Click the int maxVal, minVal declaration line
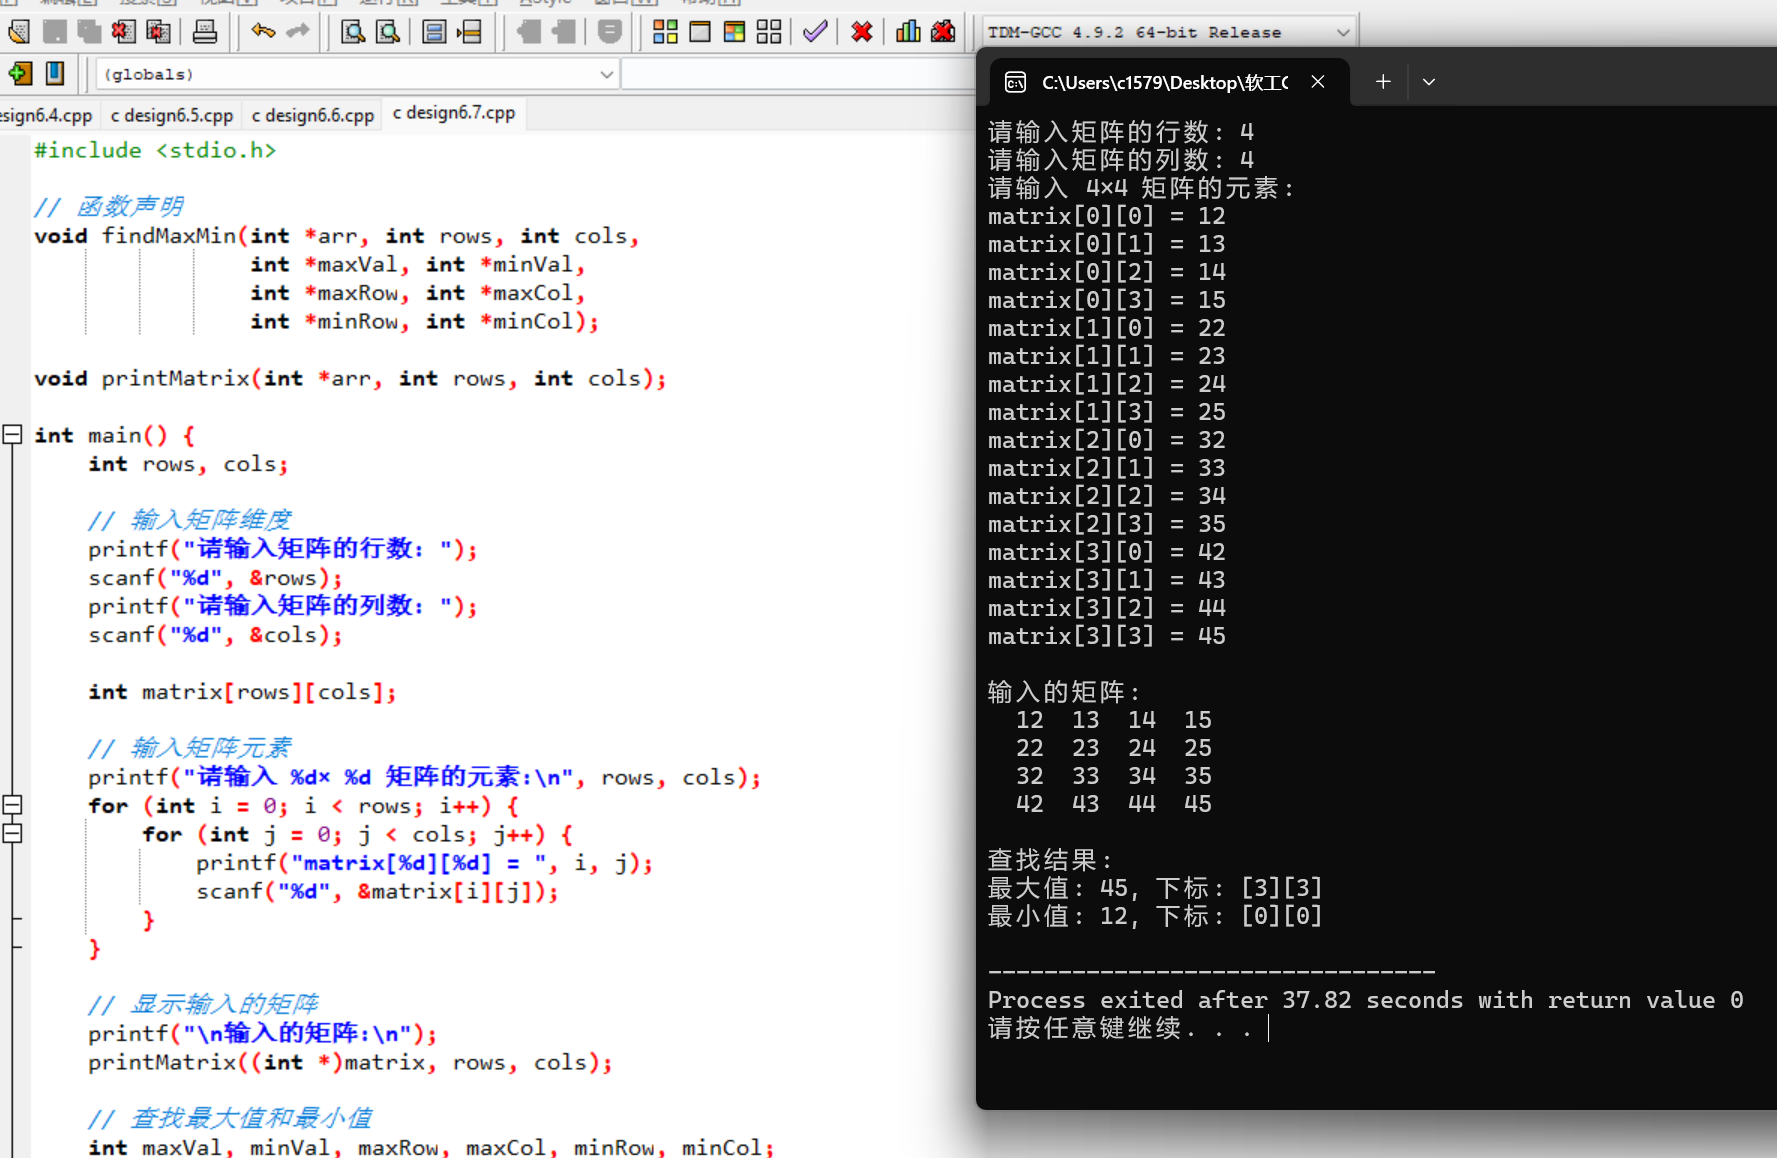Viewport: 1777px width, 1158px height. [431, 1147]
